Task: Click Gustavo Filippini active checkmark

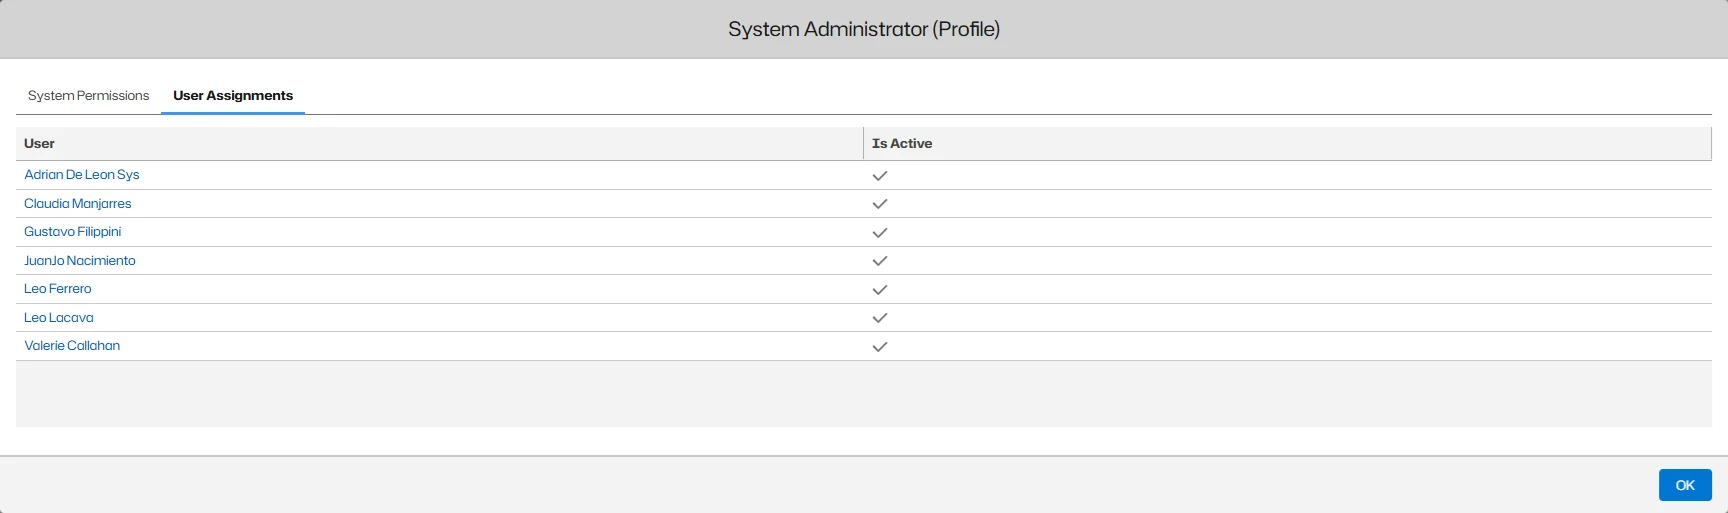Action: [x=880, y=233]
